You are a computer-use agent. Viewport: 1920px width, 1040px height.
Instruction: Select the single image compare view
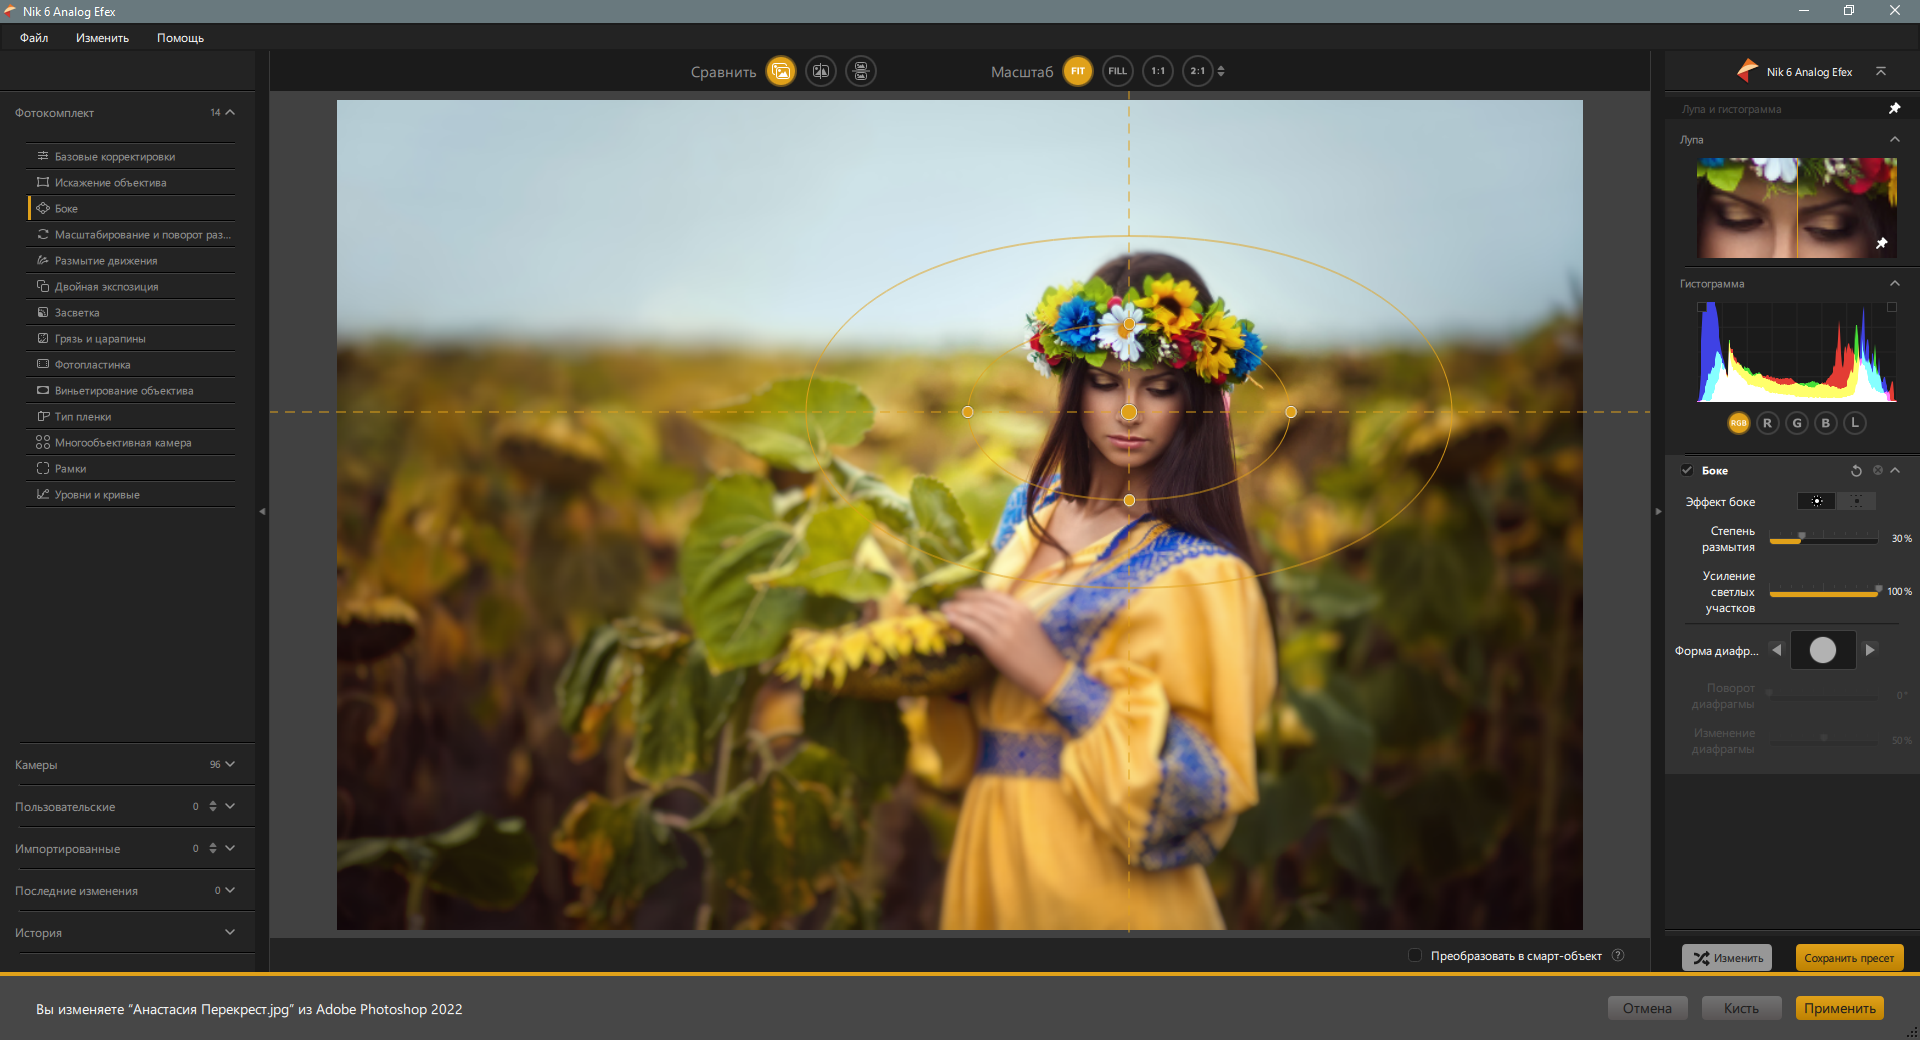[x=781, y=71]
